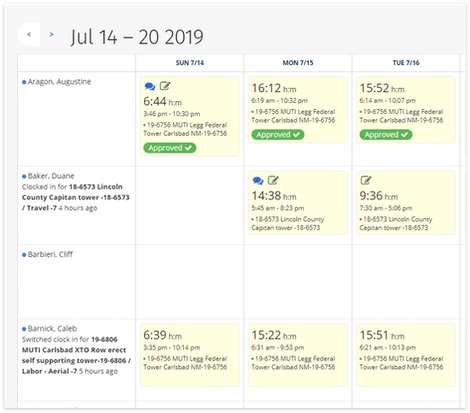The height and width of the screenshot is (413, 470).
Task: Select the SUN 7/14 column header
Action: [x=190, y=63]
